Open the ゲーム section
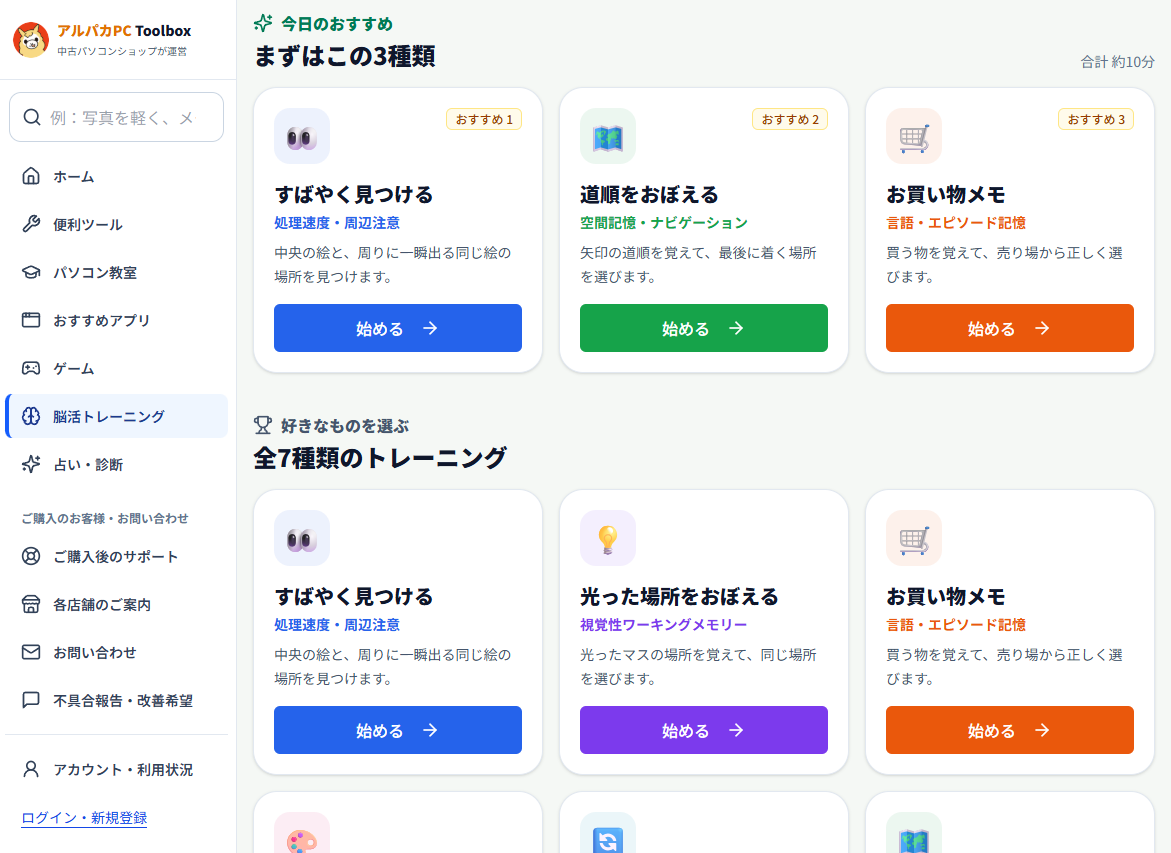 point(117,368)
